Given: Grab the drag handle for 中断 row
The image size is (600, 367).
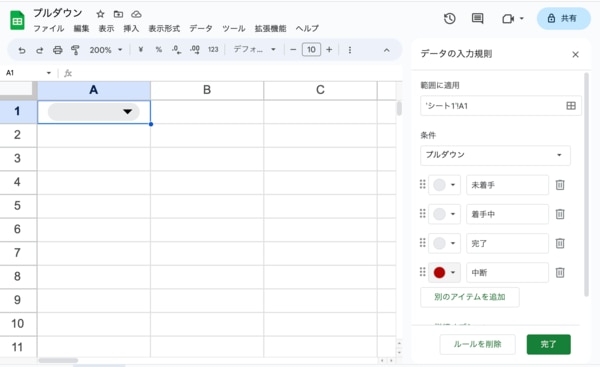Looking at the screenshot, I should pyautogui.click(x=422, y=272).
